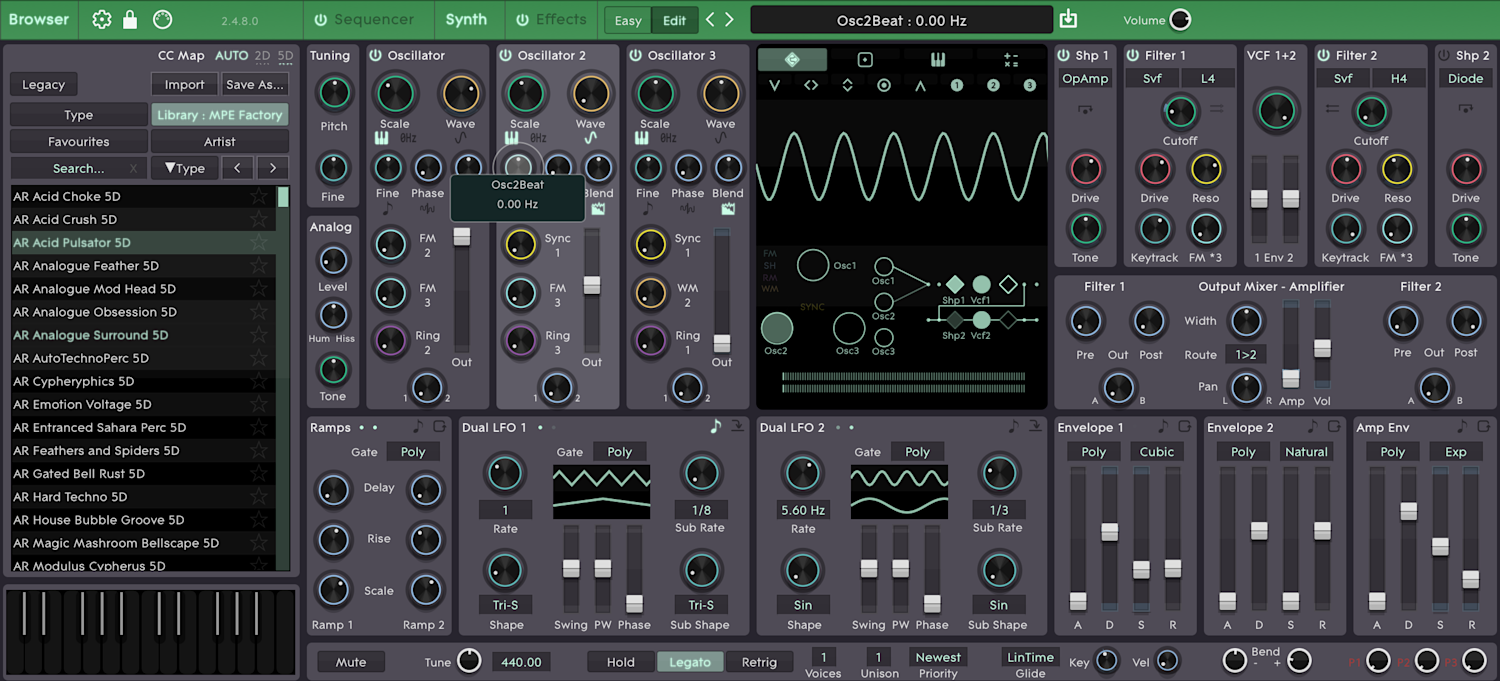Viewport: 1500px width, 681px height.
Task: Click the padlock lock icon
Action: [x=130, y=20]
